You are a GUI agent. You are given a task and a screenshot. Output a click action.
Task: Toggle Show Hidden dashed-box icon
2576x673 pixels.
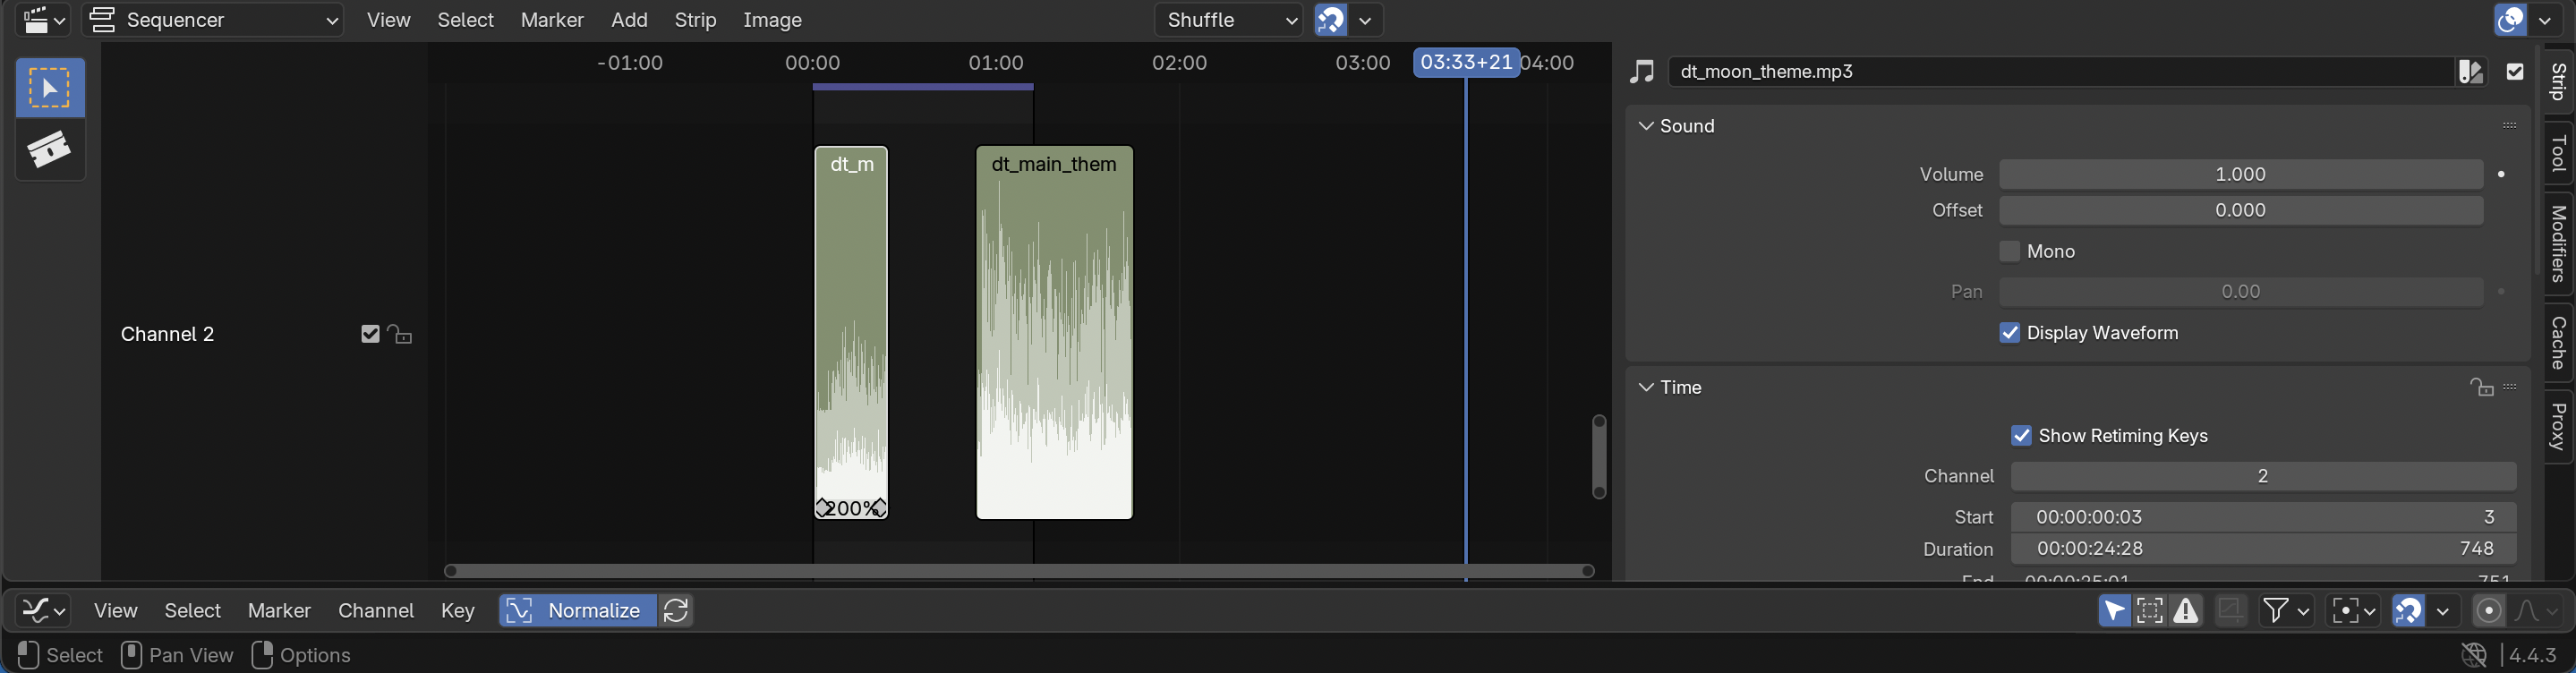pos(2150,610)
